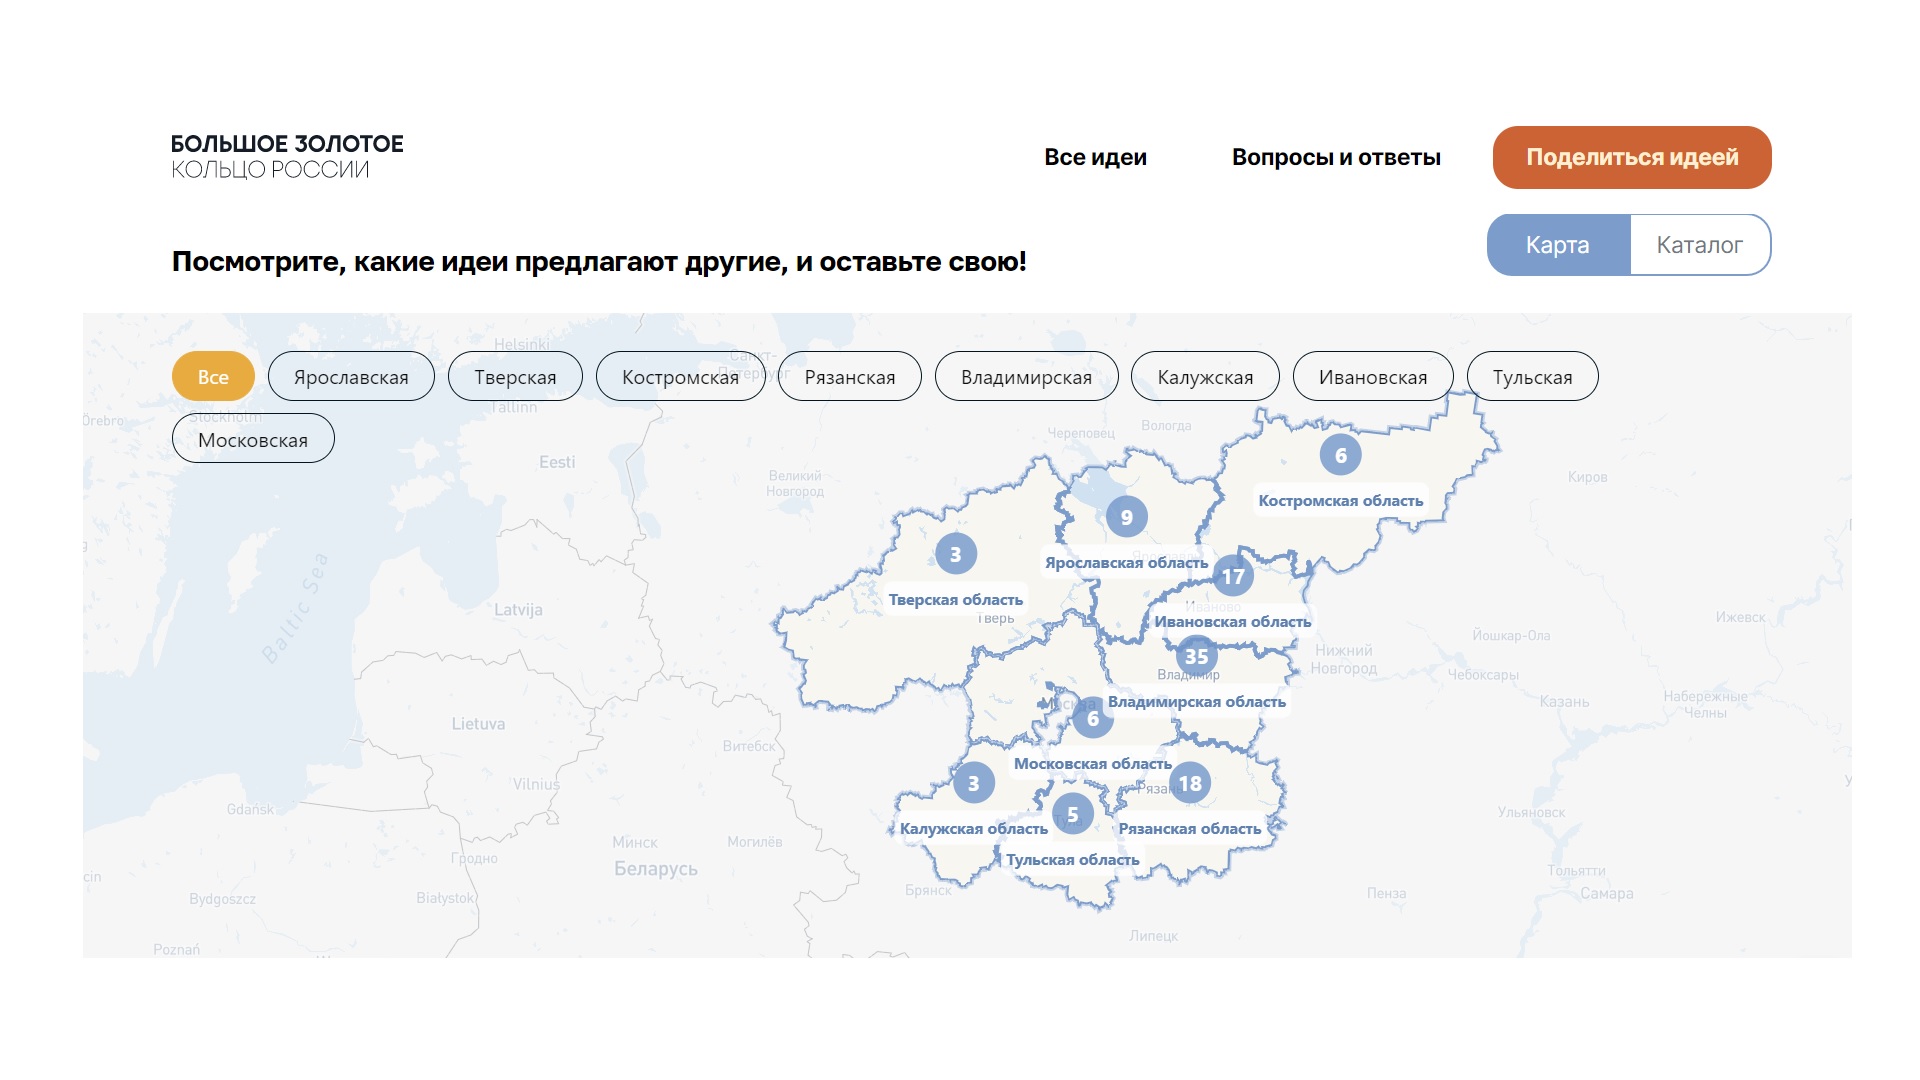Open the Рязанская область marker showing 18
This screenshot has width=1920, height=1080.
pyautogui.click(x=1190, y=784)
